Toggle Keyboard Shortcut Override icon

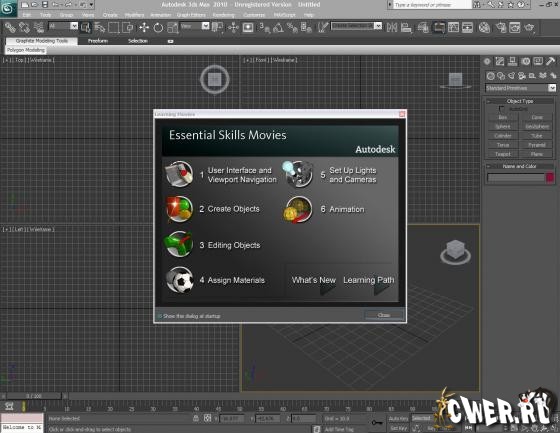[x=248, y=28]
